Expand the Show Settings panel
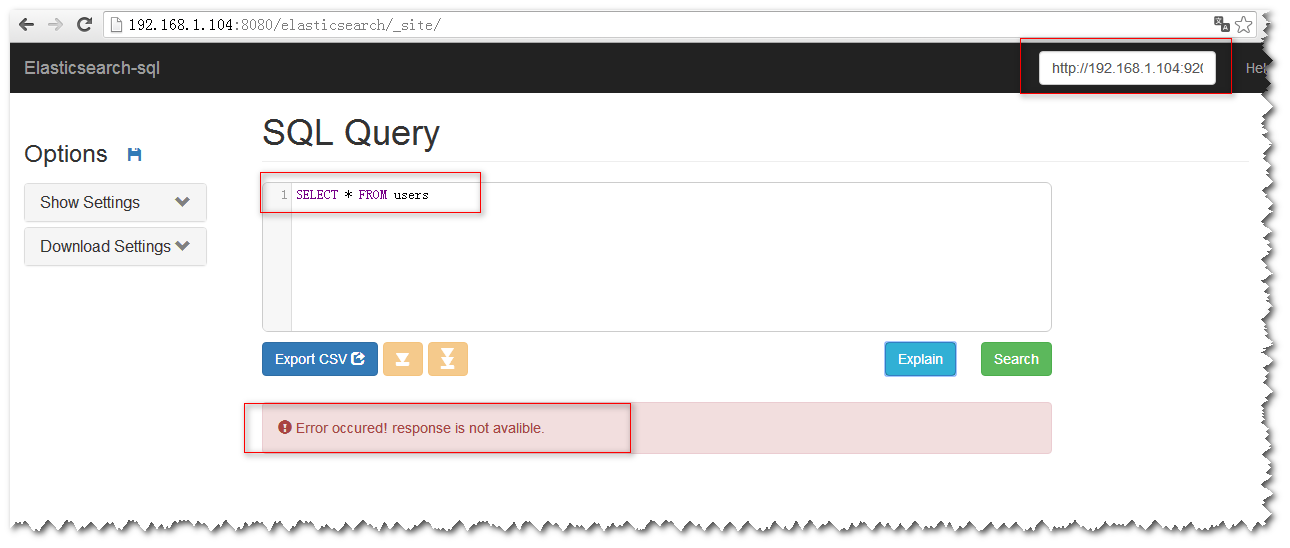 (115, 202)
